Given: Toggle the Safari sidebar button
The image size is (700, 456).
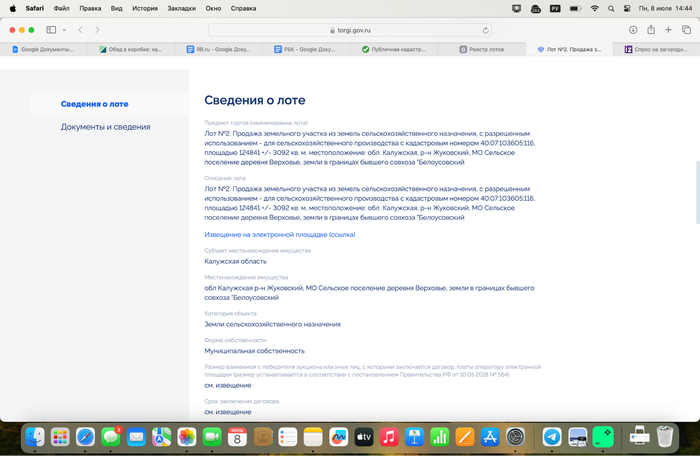Looking at the screenshot, I should [51, 30].
